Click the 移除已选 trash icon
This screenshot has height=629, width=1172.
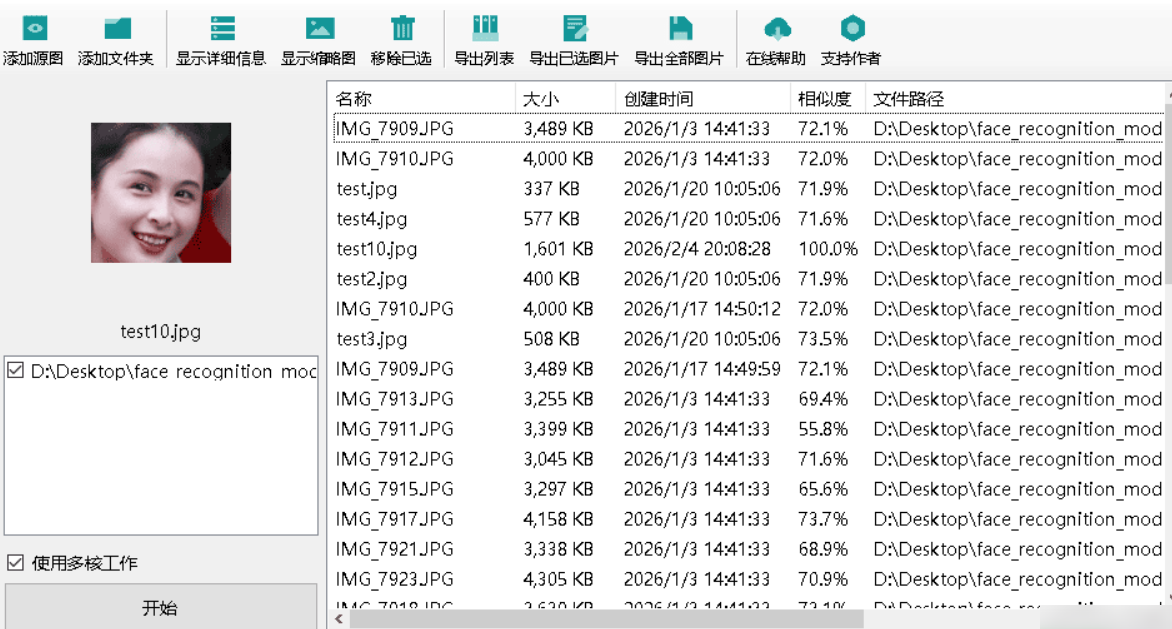[x=402, y=28]
